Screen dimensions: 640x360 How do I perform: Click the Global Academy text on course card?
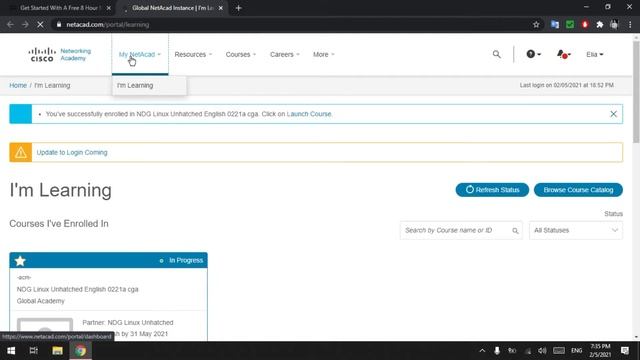pyautogui.click(x=40, y=301)
